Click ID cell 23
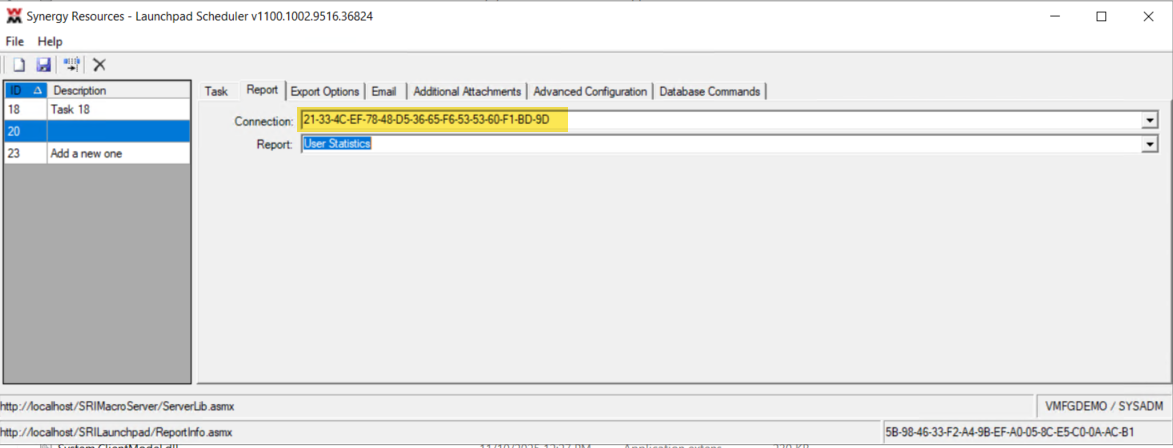 point(25,153)
